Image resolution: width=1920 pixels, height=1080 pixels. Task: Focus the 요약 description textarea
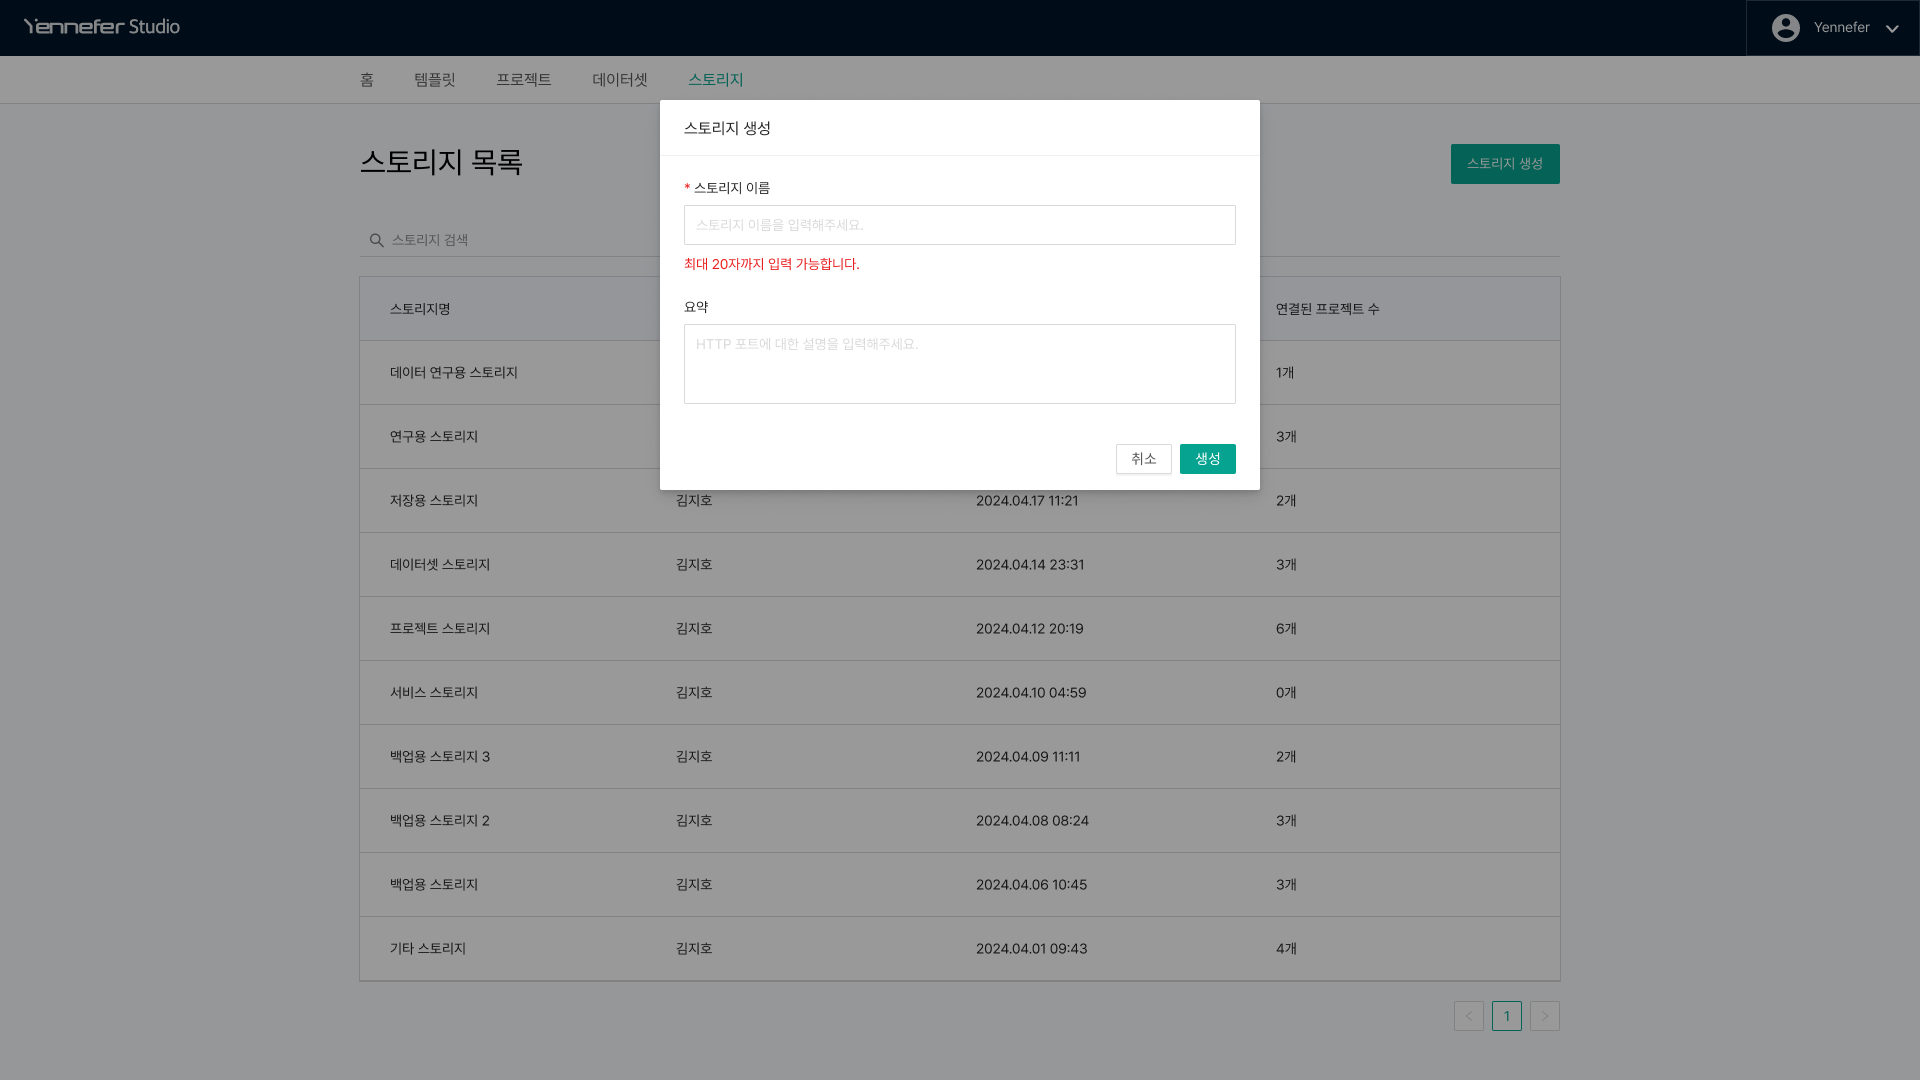click(x=959, y=364)
